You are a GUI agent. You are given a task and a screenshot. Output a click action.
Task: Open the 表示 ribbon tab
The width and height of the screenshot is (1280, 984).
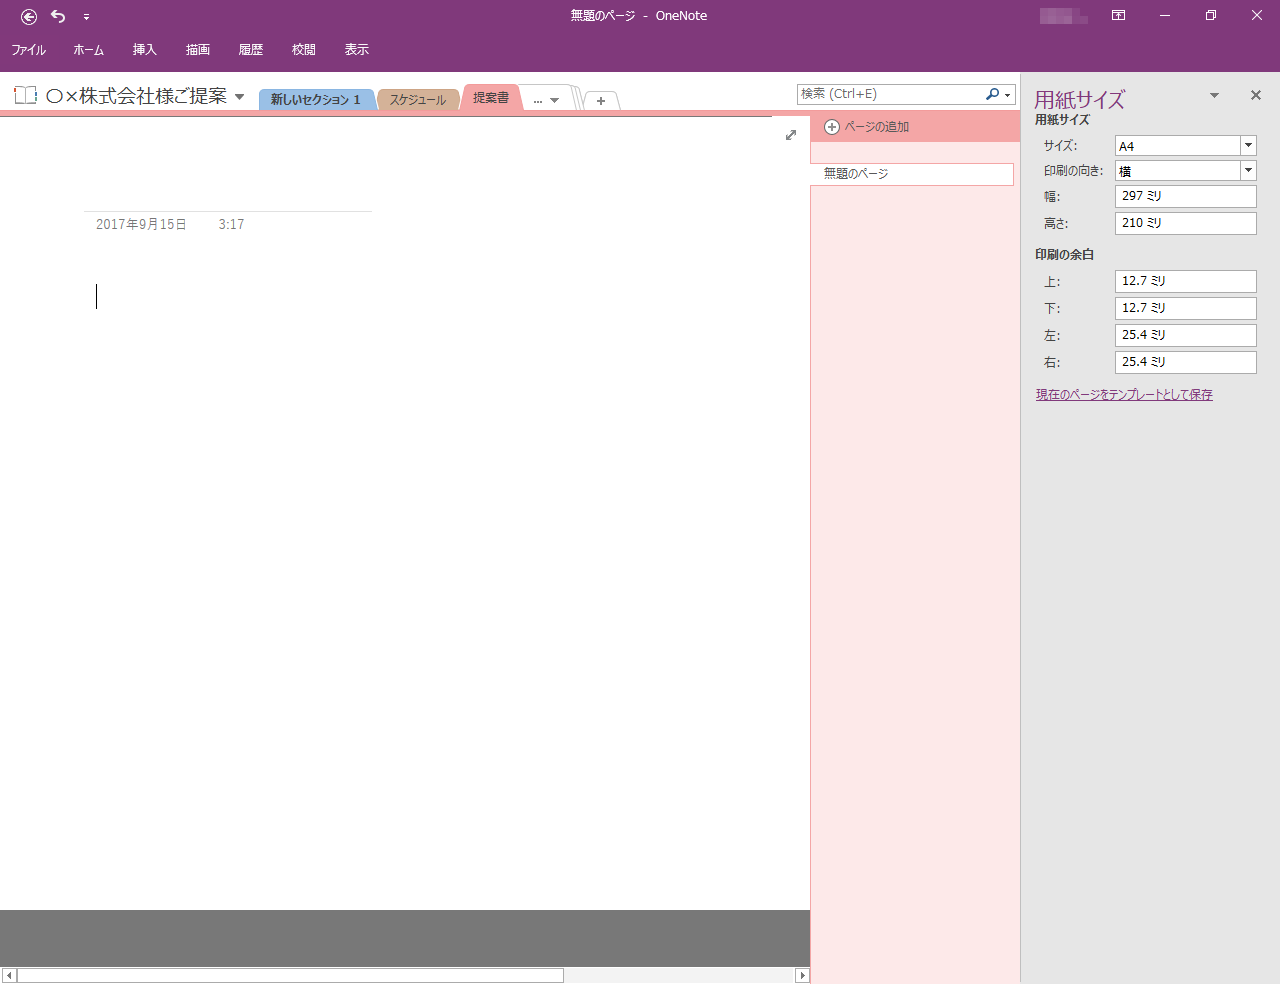(357, 50)
